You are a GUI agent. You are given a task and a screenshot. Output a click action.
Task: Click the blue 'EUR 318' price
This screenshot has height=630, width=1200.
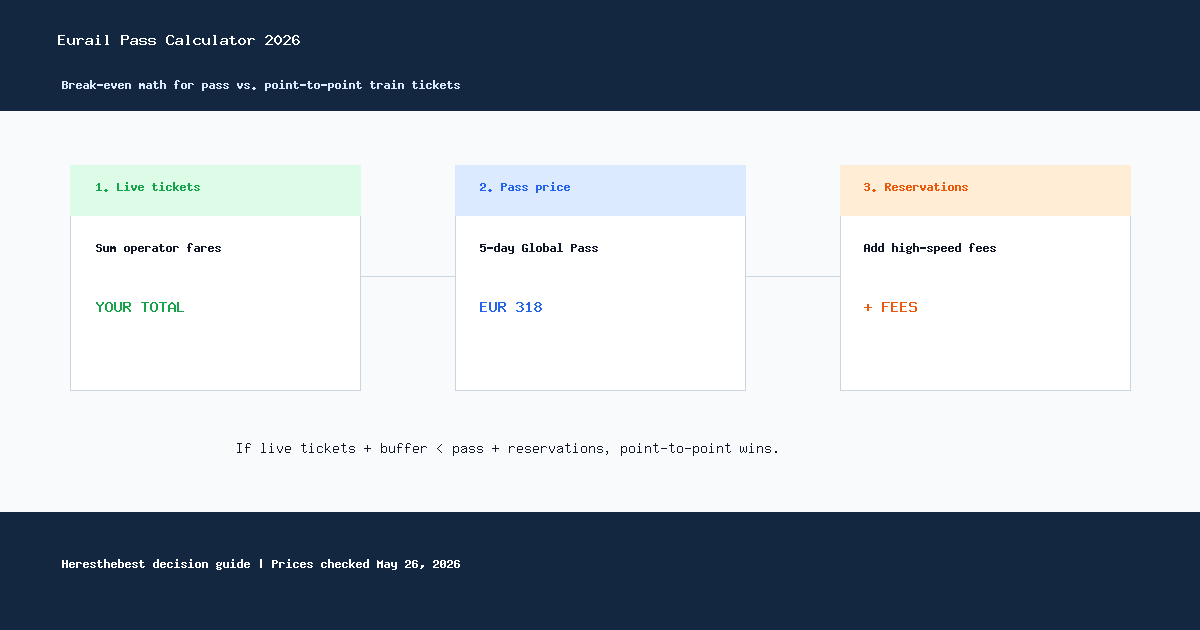(511, 307)
